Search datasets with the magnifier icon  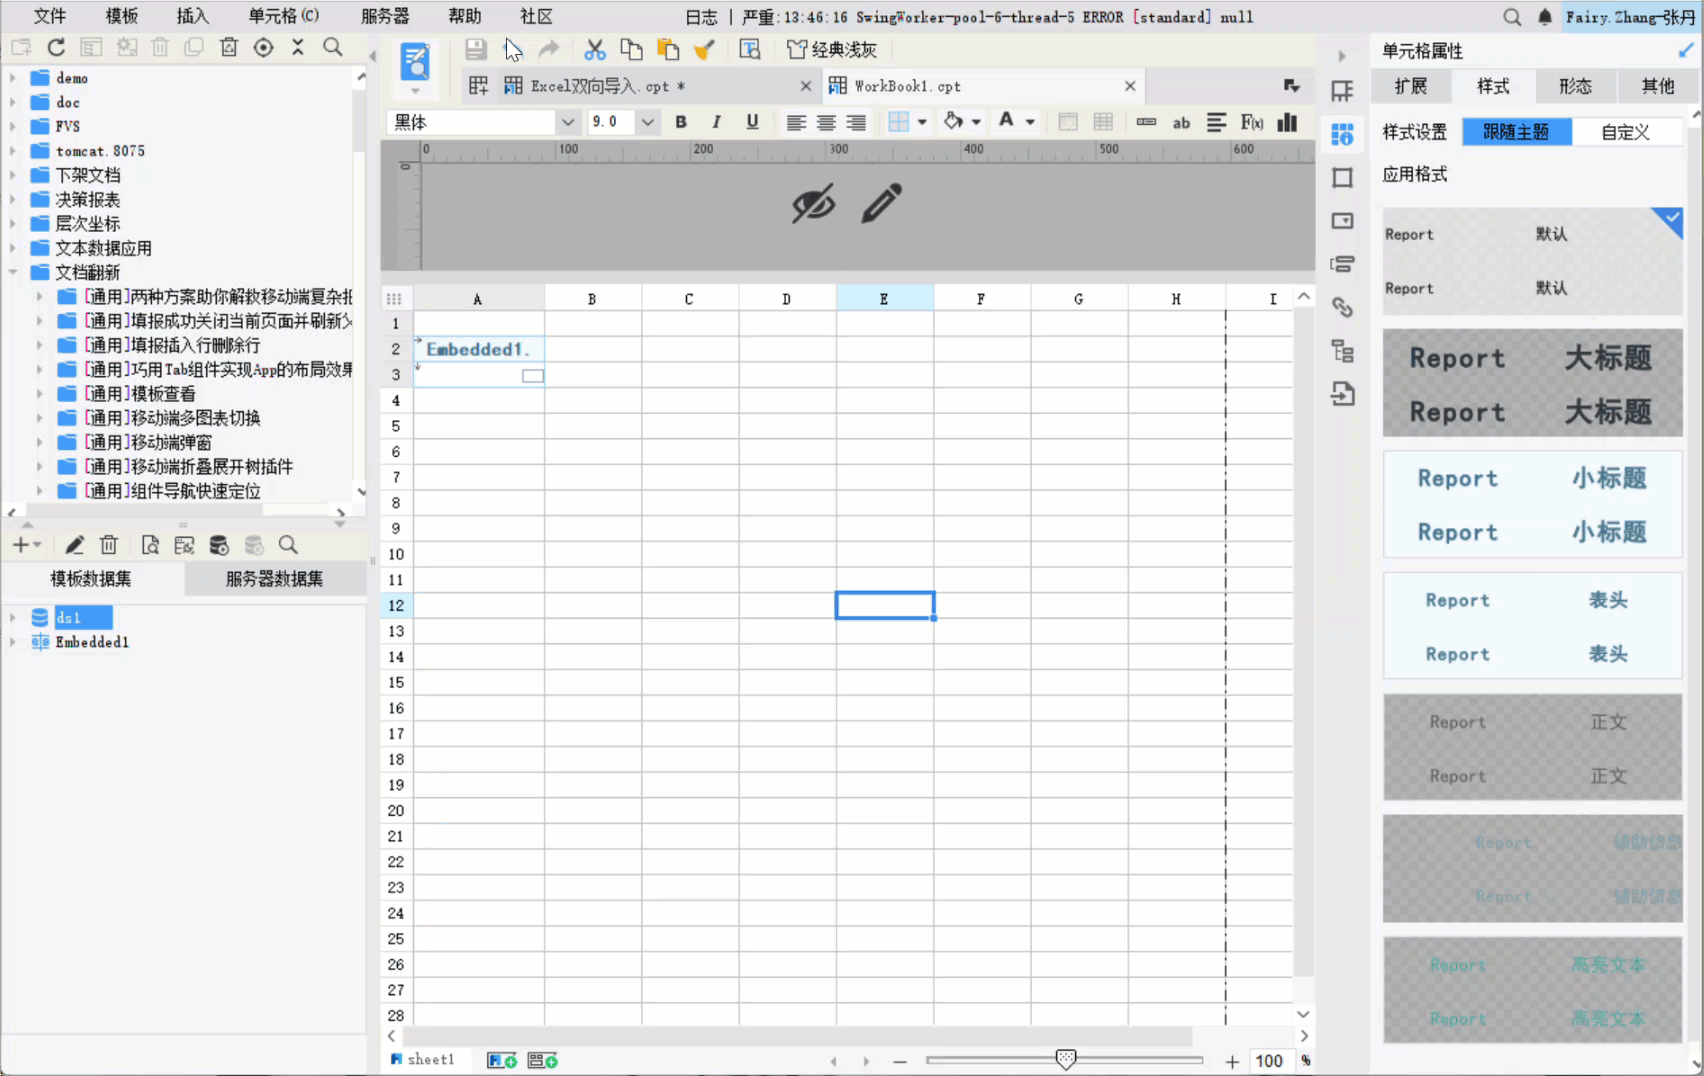(288, 545)
